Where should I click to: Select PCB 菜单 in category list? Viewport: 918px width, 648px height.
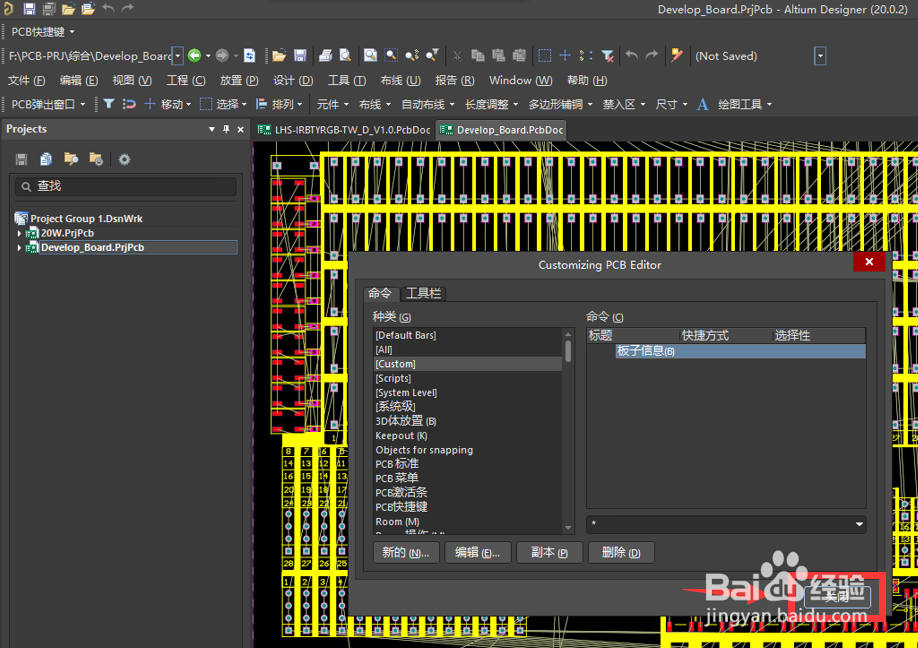(467, 478)
